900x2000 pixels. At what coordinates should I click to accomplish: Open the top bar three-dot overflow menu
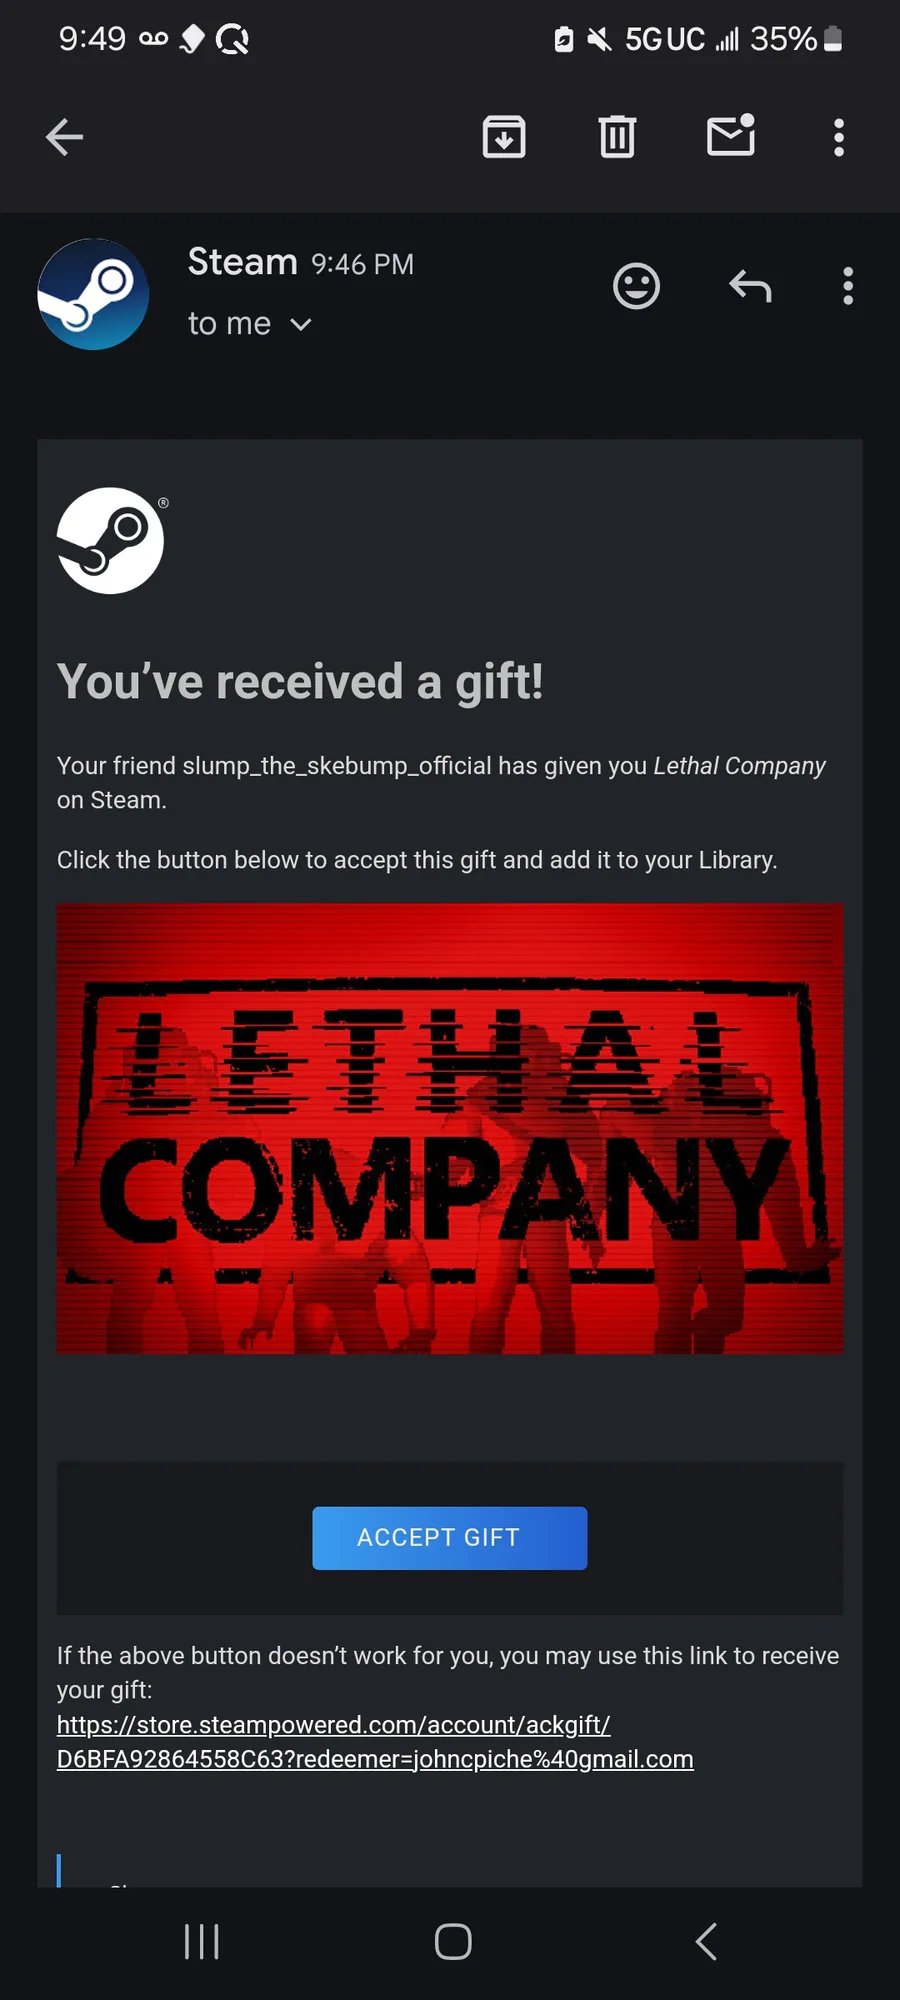tap(839, 137)
